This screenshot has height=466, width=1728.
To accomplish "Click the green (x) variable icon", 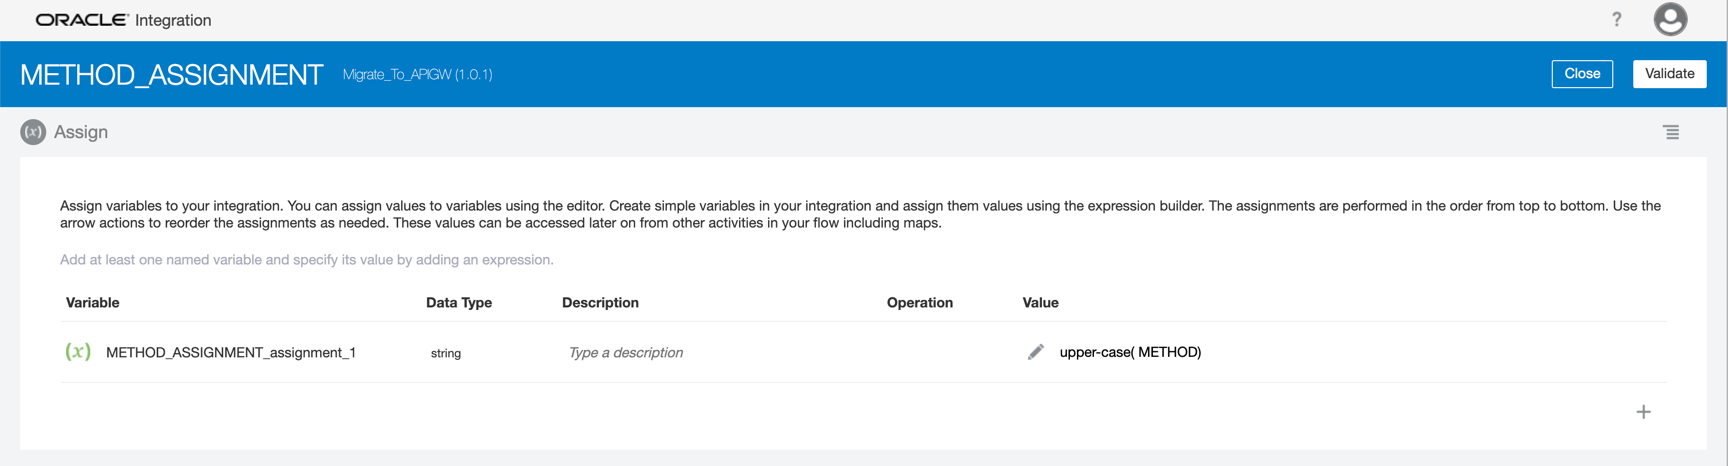I will coord(78,352).
